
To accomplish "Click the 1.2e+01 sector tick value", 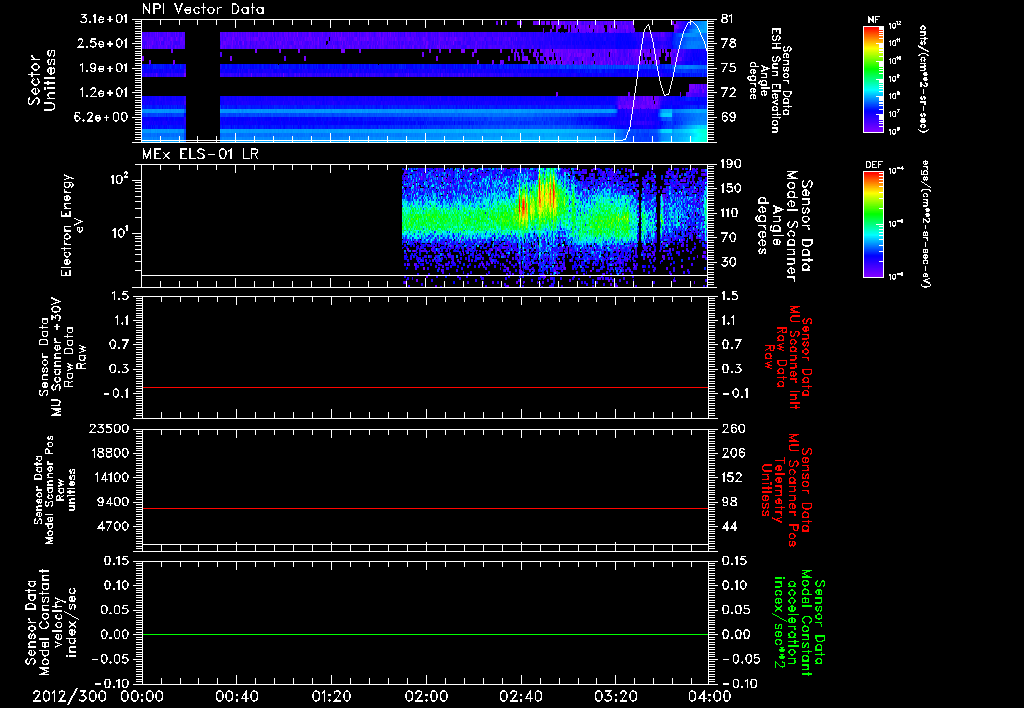I will point(103,93).
